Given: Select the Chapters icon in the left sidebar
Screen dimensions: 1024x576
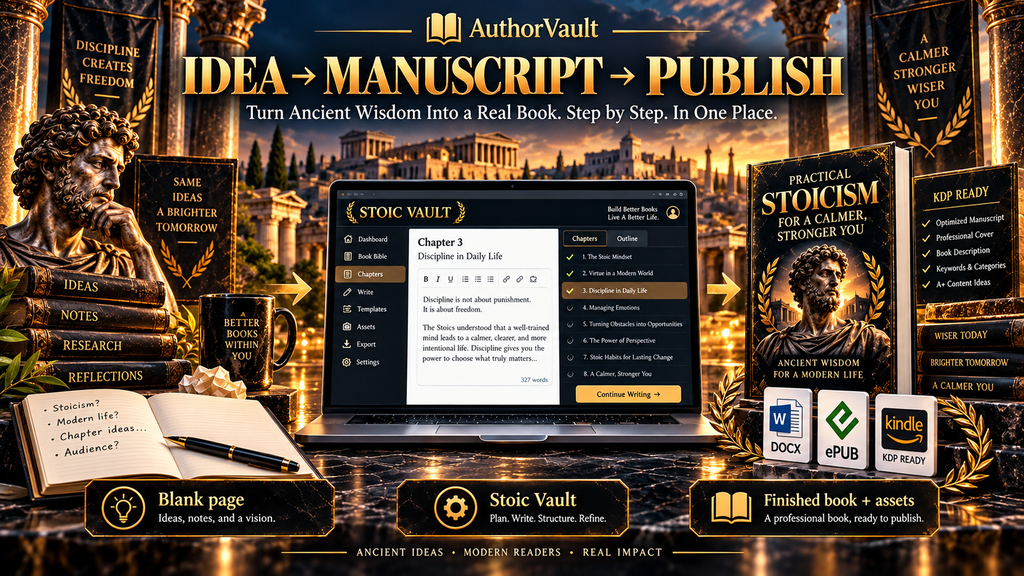Looking at the screenshot, I should (348, 274).
